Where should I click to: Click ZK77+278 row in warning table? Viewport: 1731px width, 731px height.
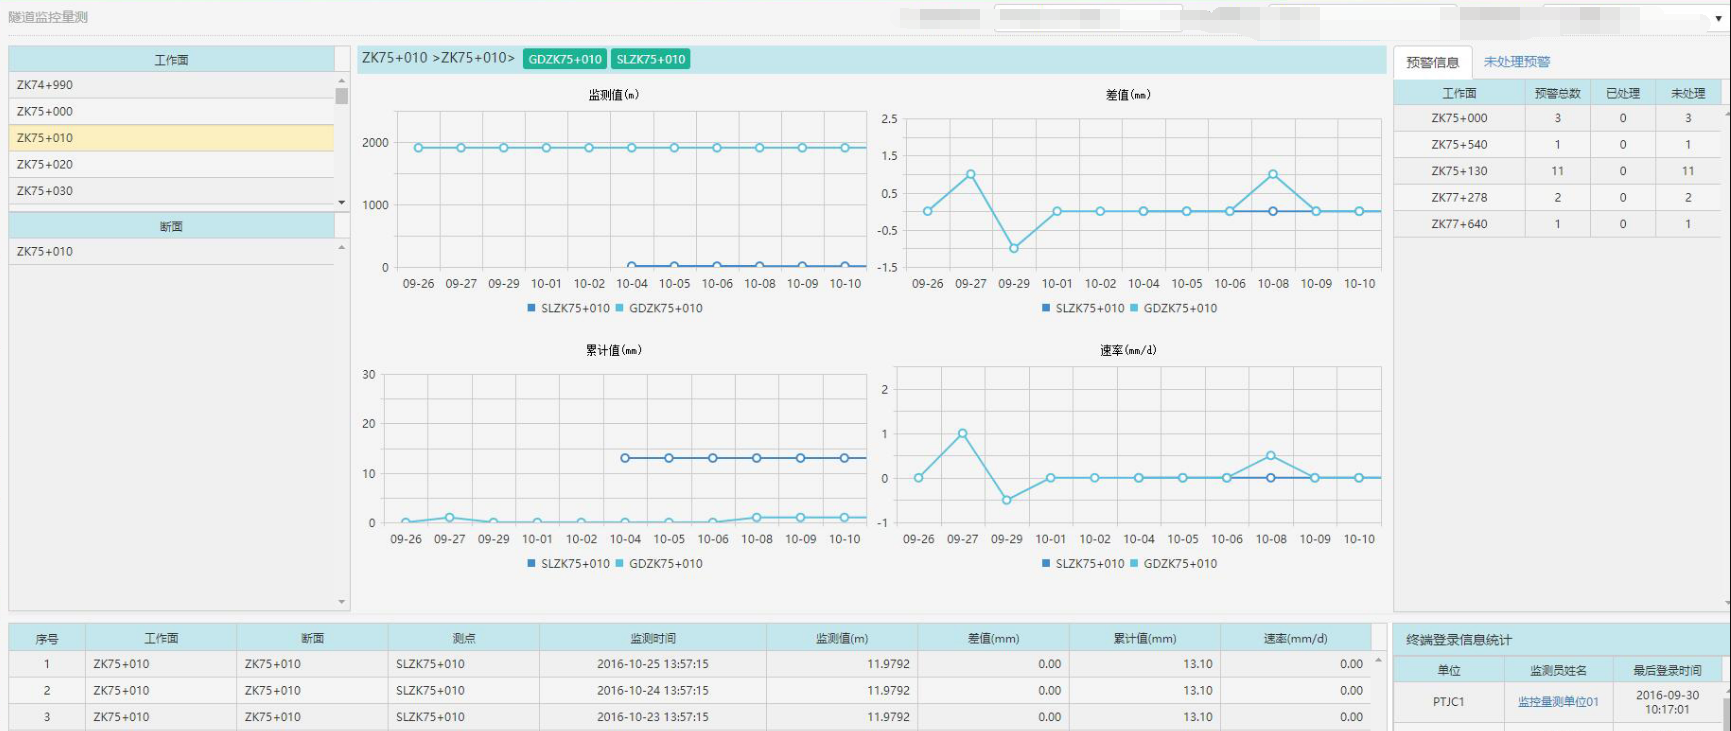pos(1558,198)
